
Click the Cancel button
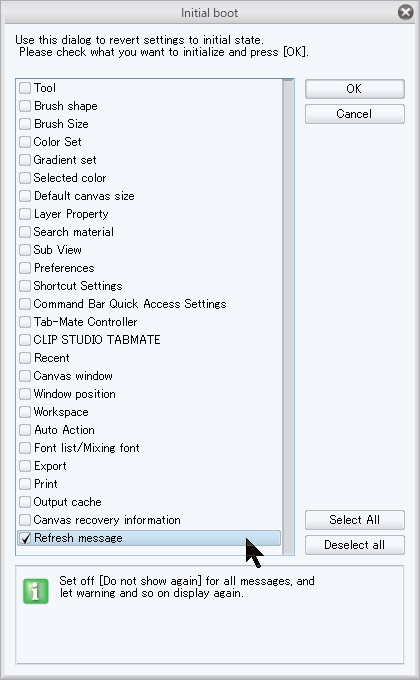point(354,114)
